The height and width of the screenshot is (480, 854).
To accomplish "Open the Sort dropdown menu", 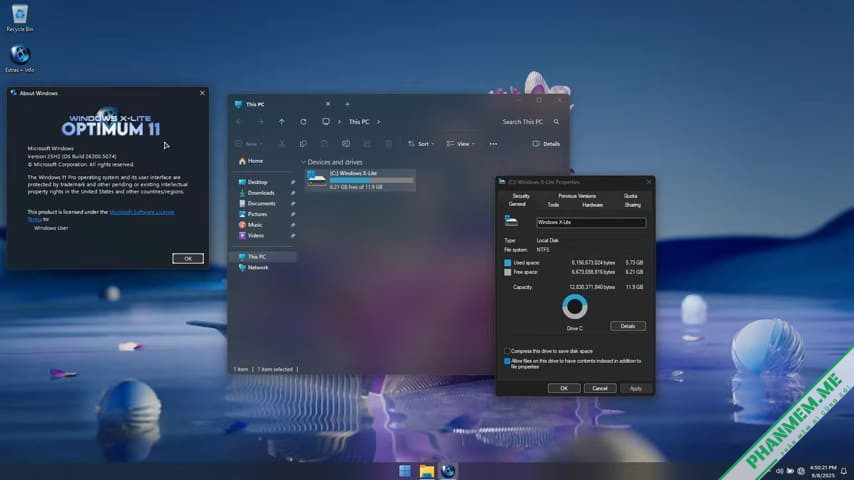I will click(x=420, y=144).
